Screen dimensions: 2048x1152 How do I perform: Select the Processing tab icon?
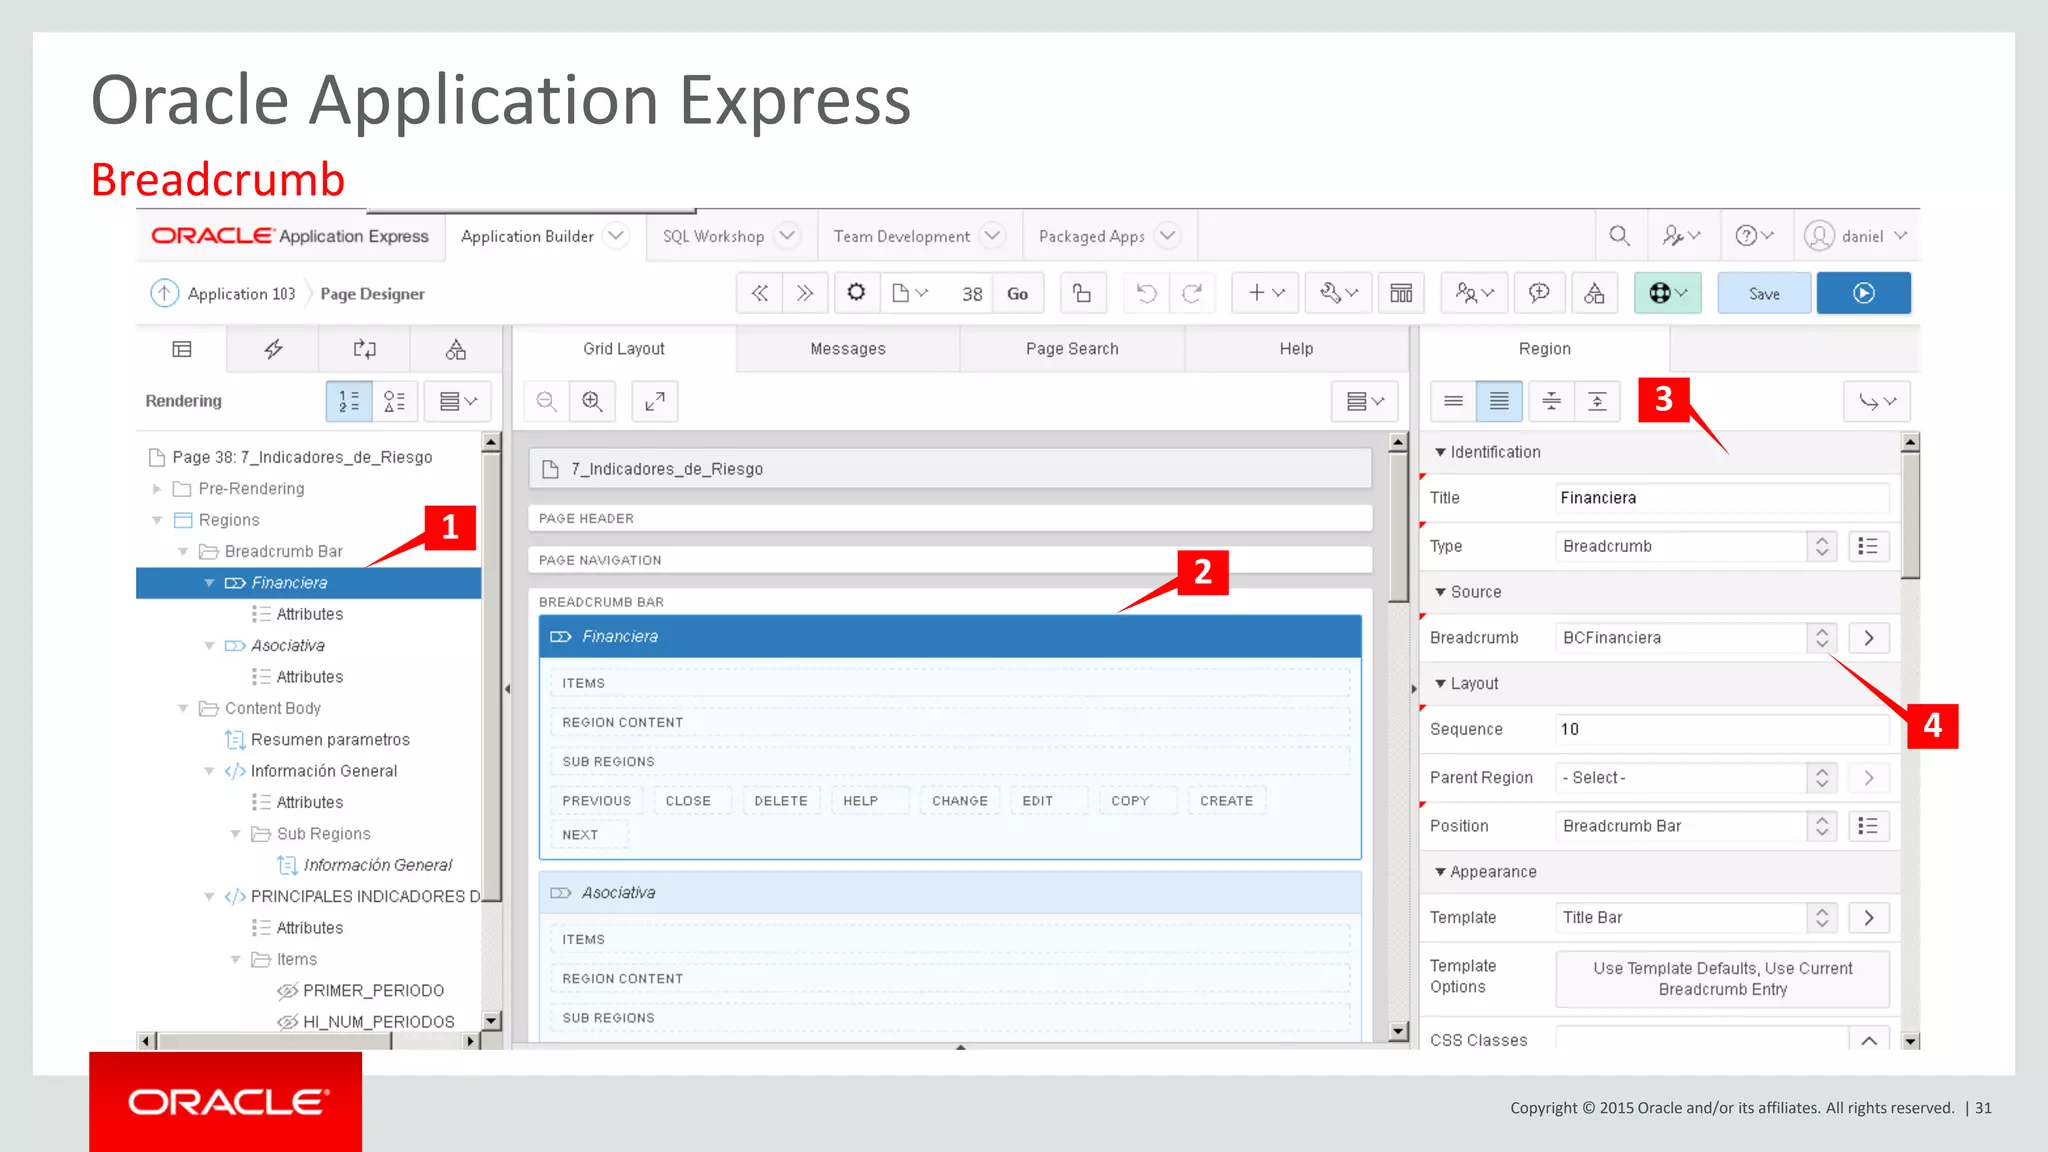click(364, 349)
